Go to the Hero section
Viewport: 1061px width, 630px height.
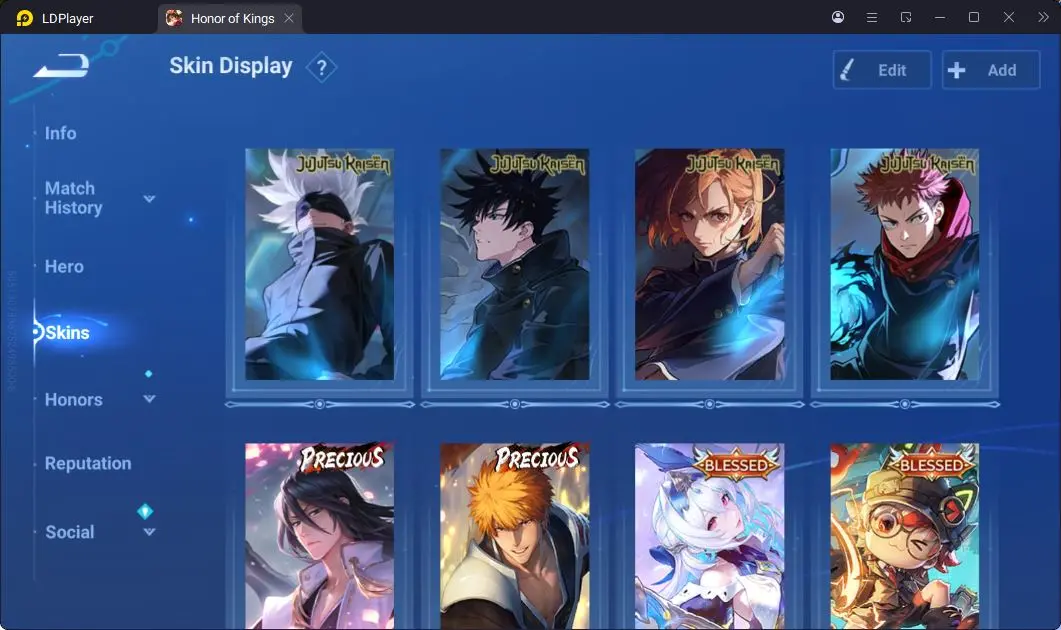pos(64,267)
